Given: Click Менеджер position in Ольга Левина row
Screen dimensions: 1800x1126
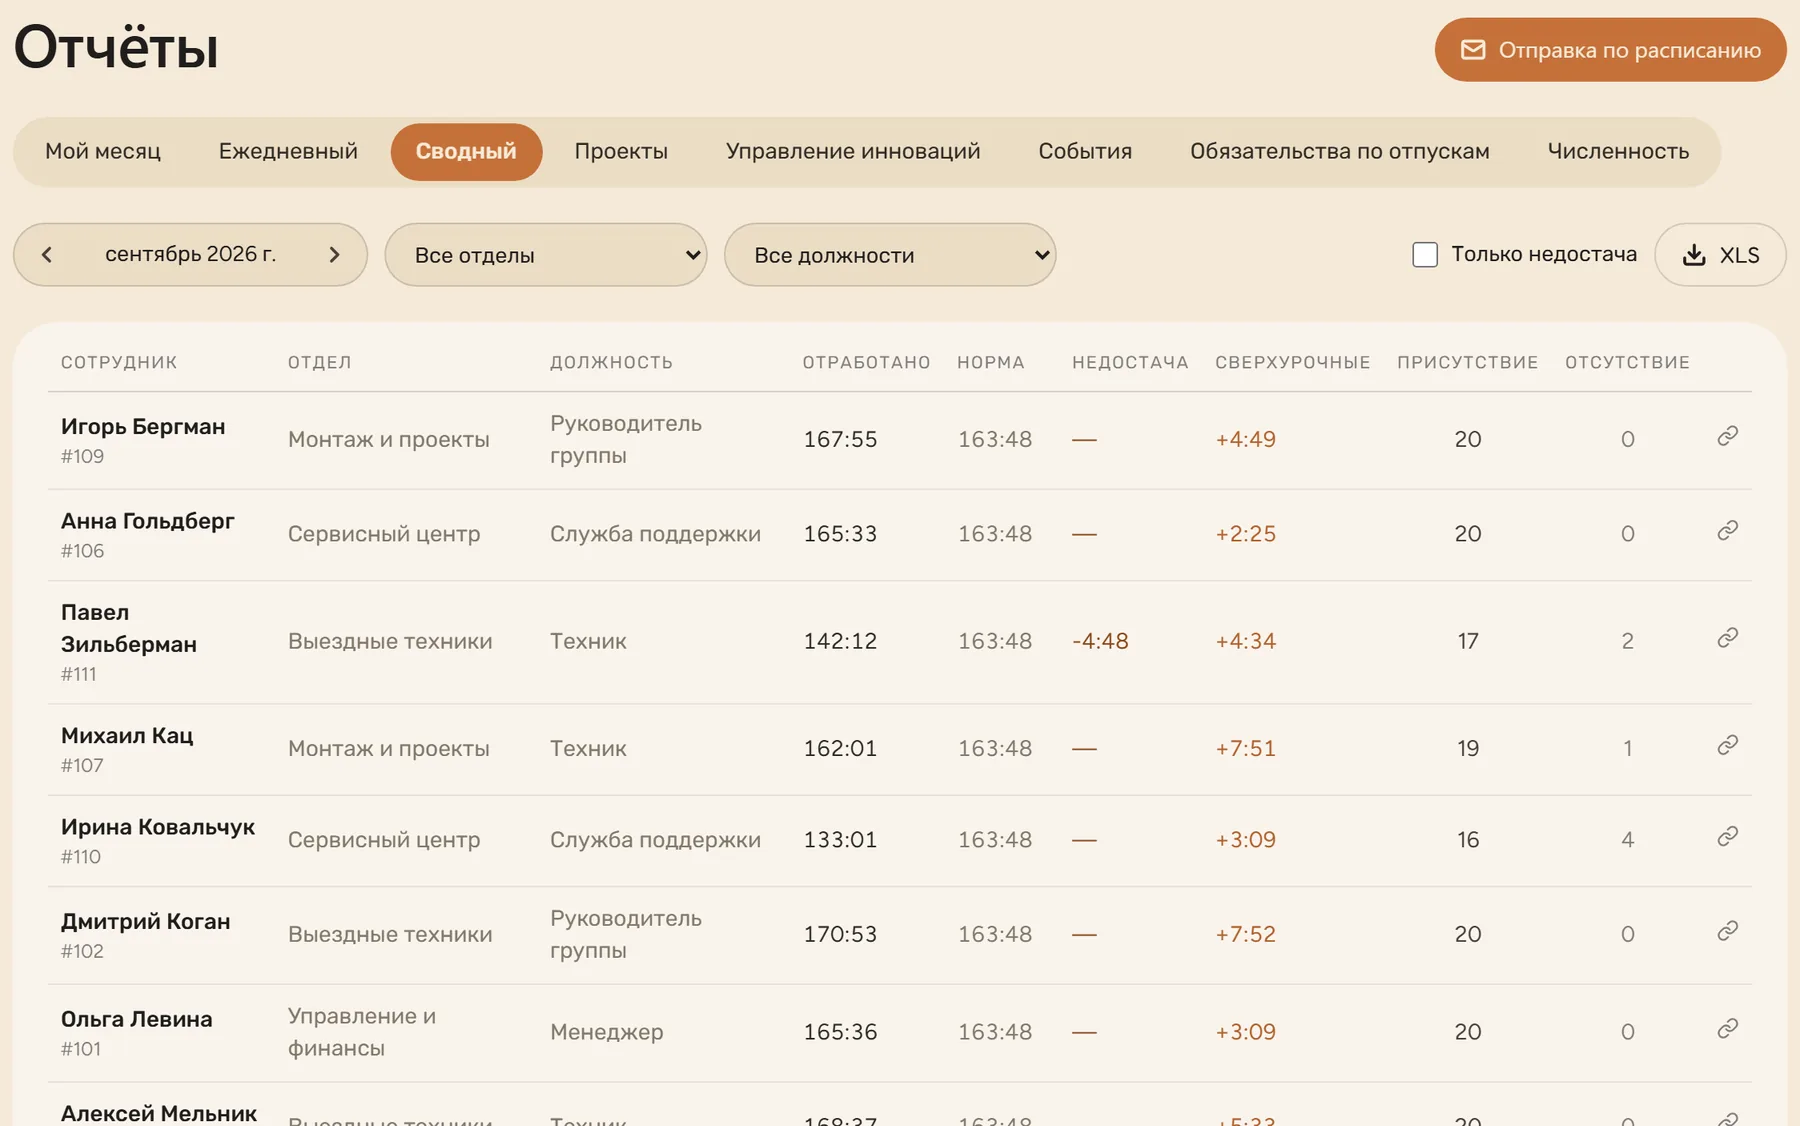Looking at the screenshot, I should (x=606, y=1032).
